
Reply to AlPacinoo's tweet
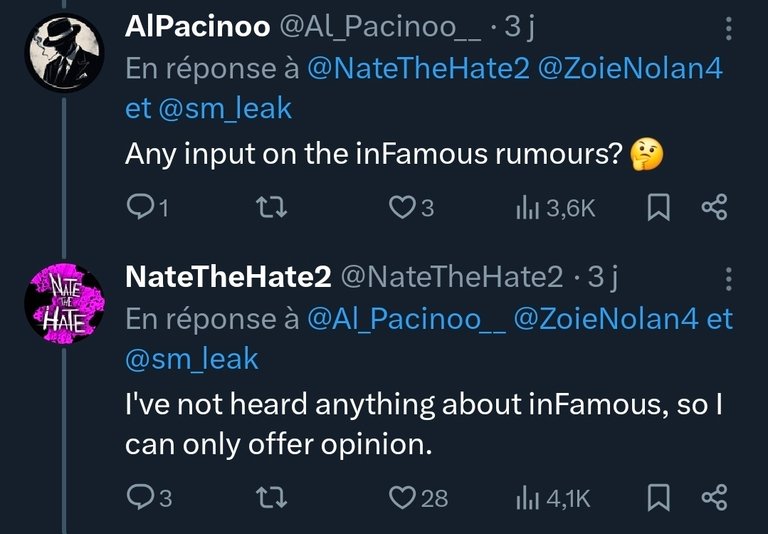(x=147, y=208)
